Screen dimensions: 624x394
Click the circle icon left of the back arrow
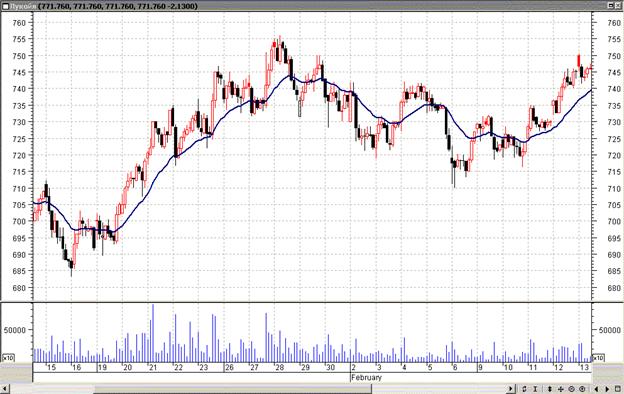[x=582, y=389]
